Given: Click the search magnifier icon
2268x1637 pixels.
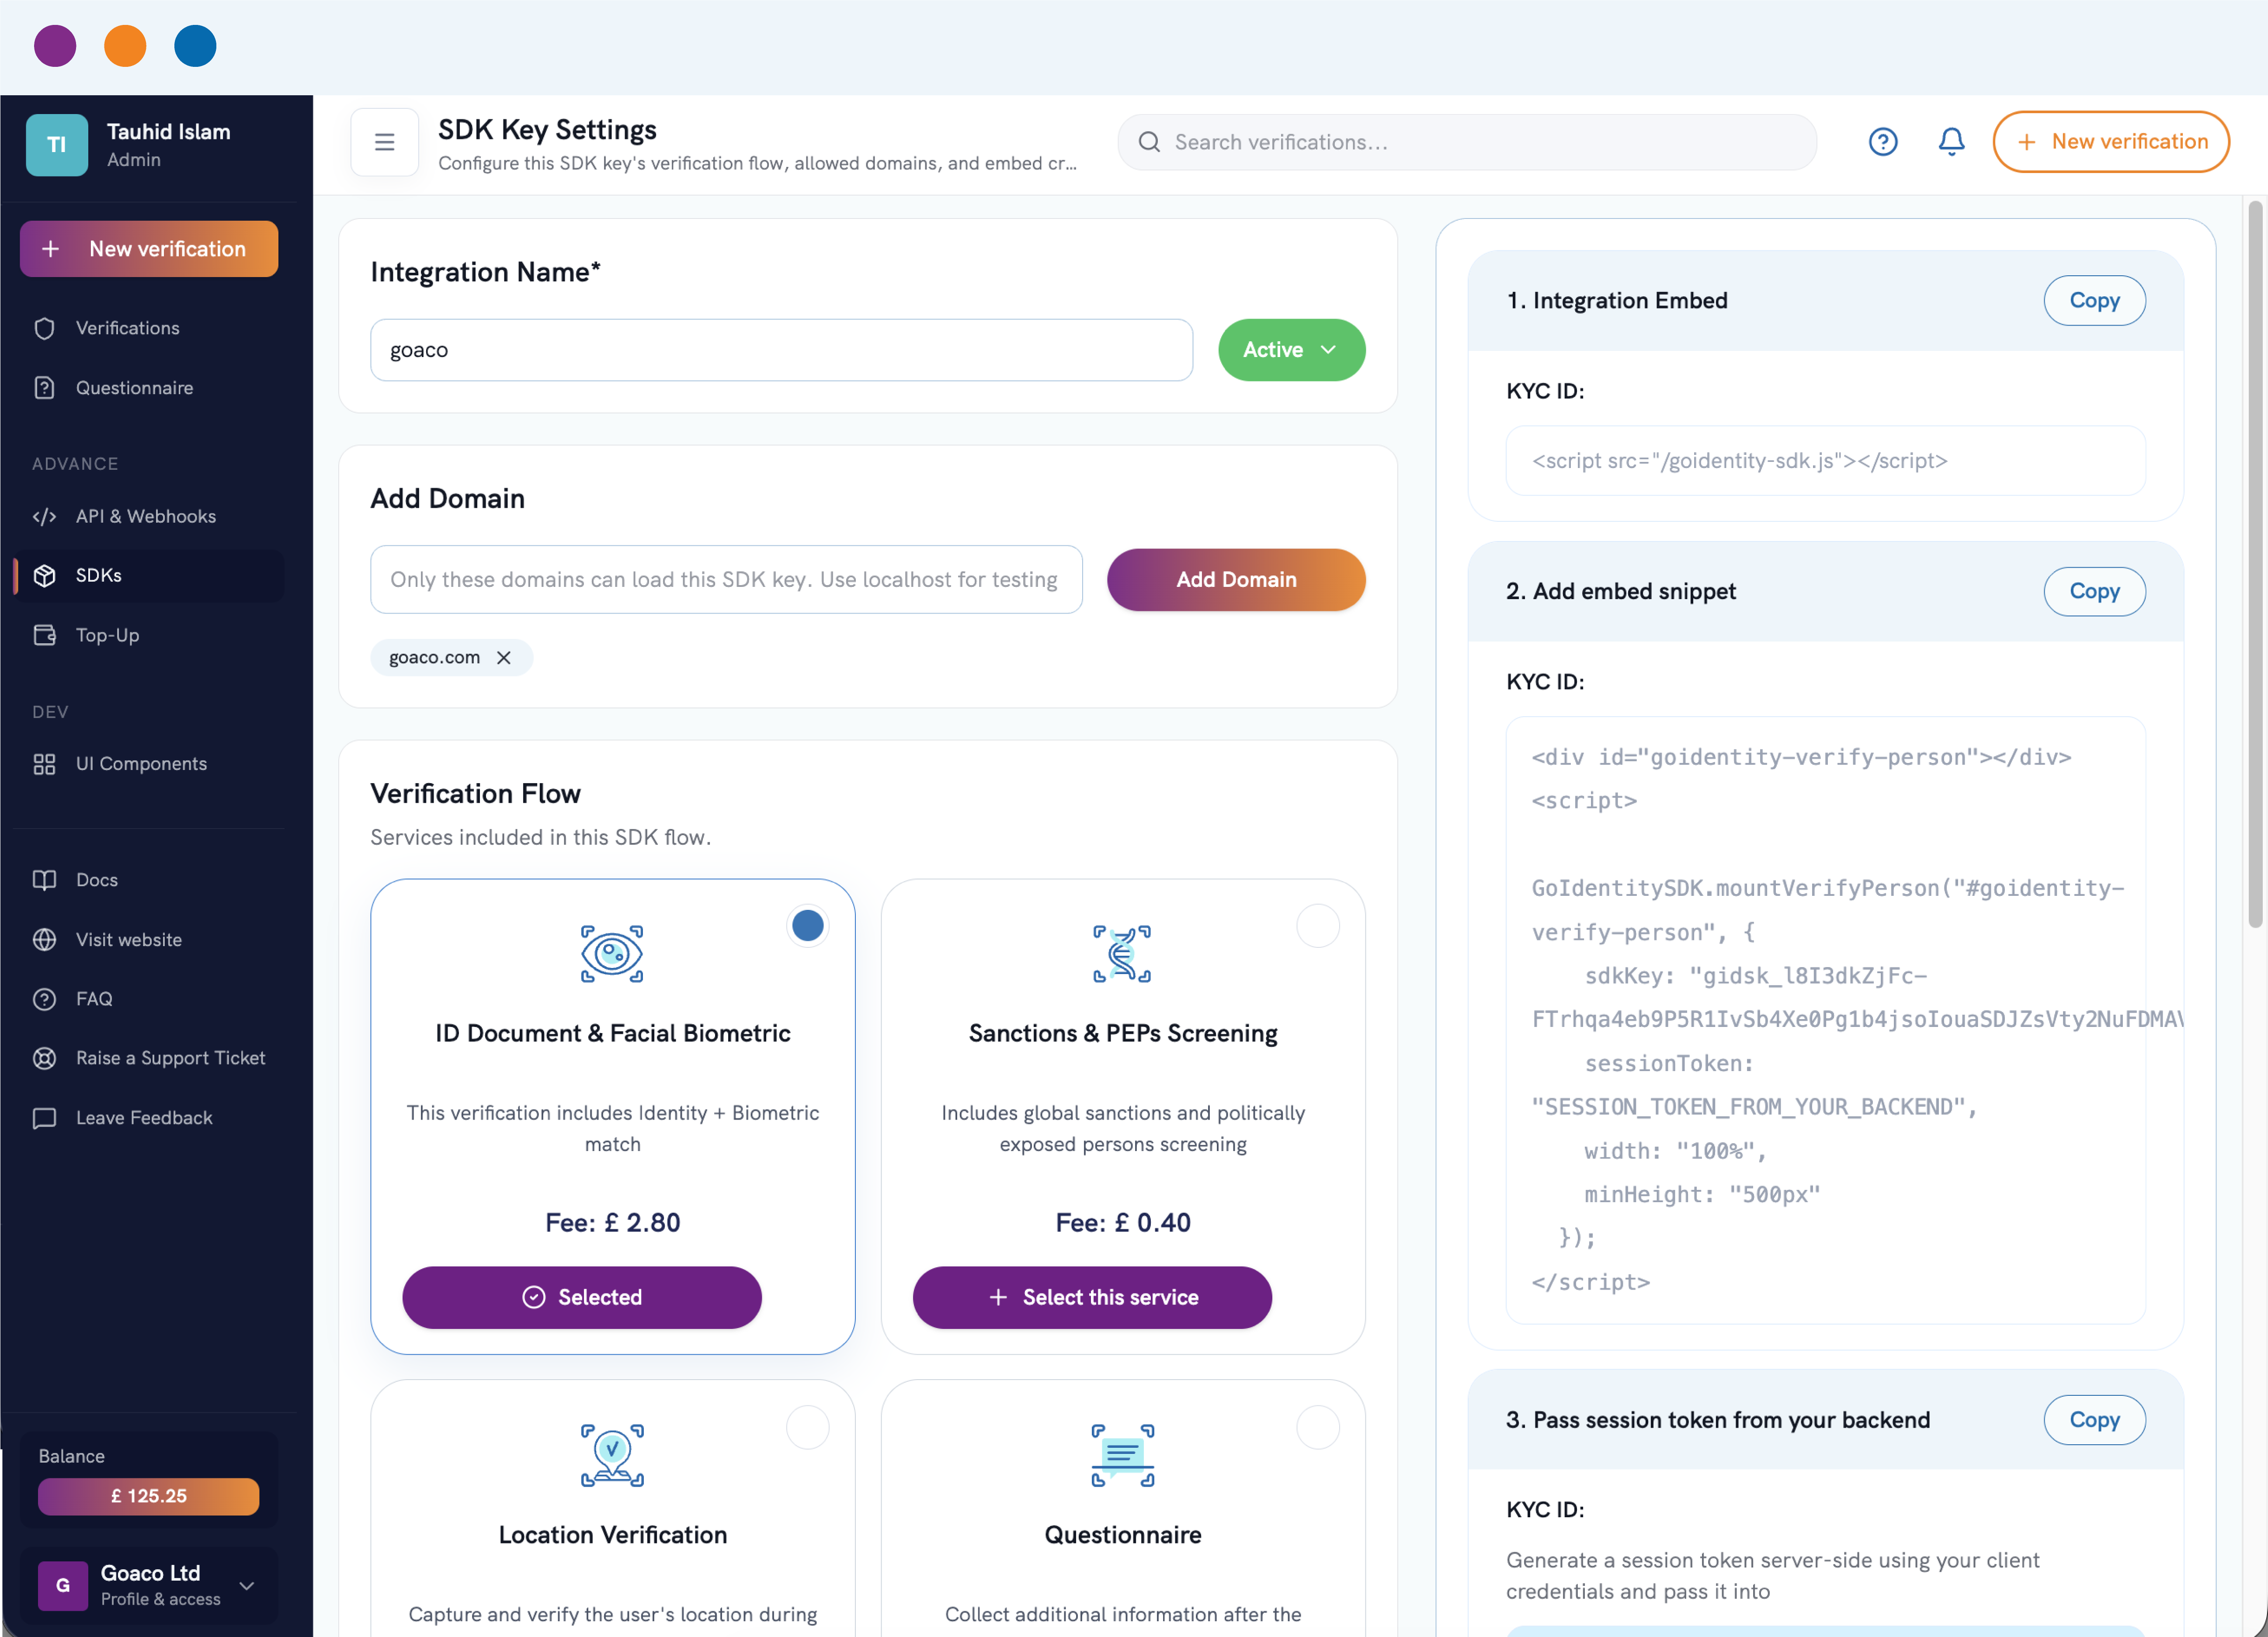Looking at the screenshot, I should 1149,142.
